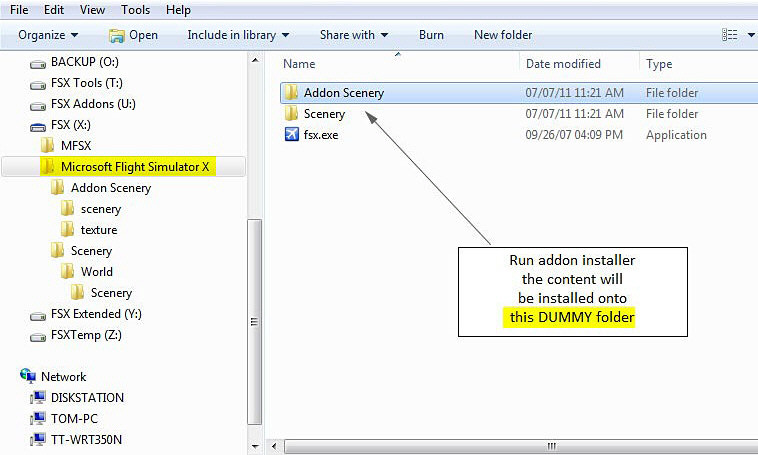Select Microsoft Flight Simulator X label
The image size is (758, 455).
point(135,167)
